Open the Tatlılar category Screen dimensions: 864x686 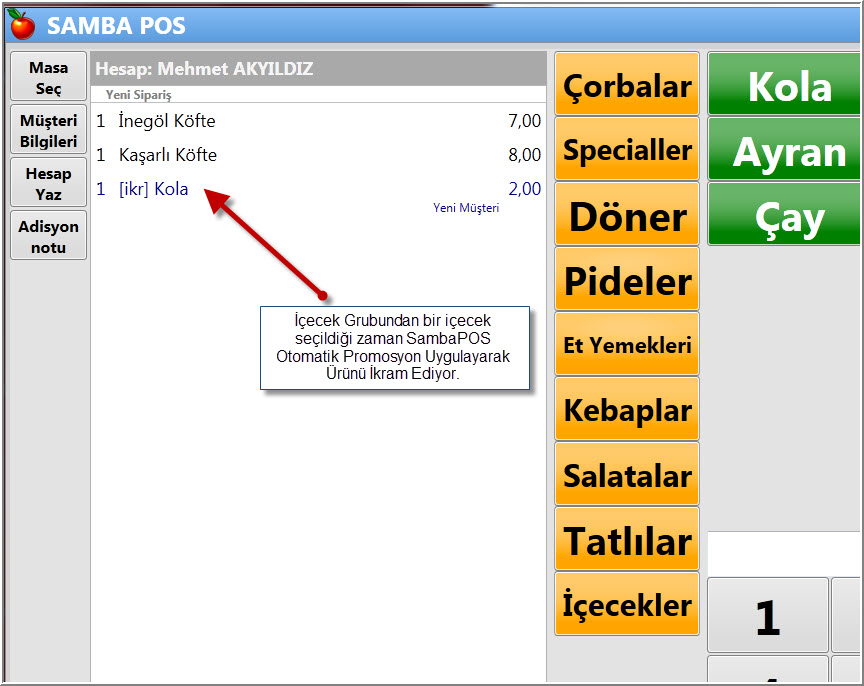pos(626,539)
